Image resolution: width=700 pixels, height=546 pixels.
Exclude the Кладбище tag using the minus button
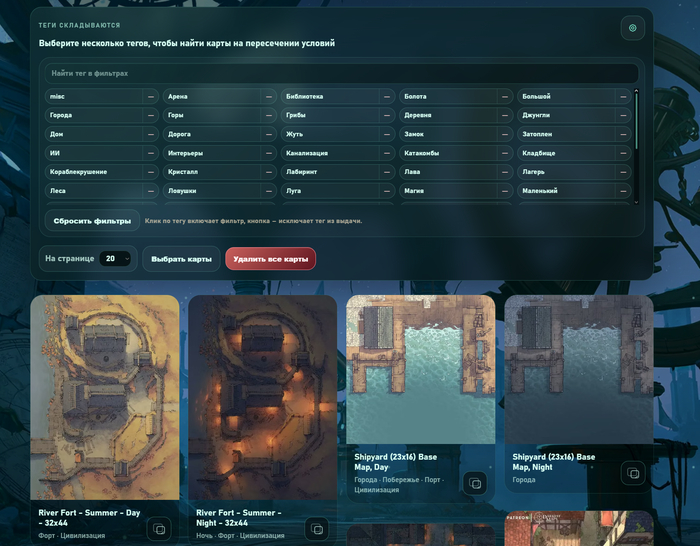click(623, 153)
